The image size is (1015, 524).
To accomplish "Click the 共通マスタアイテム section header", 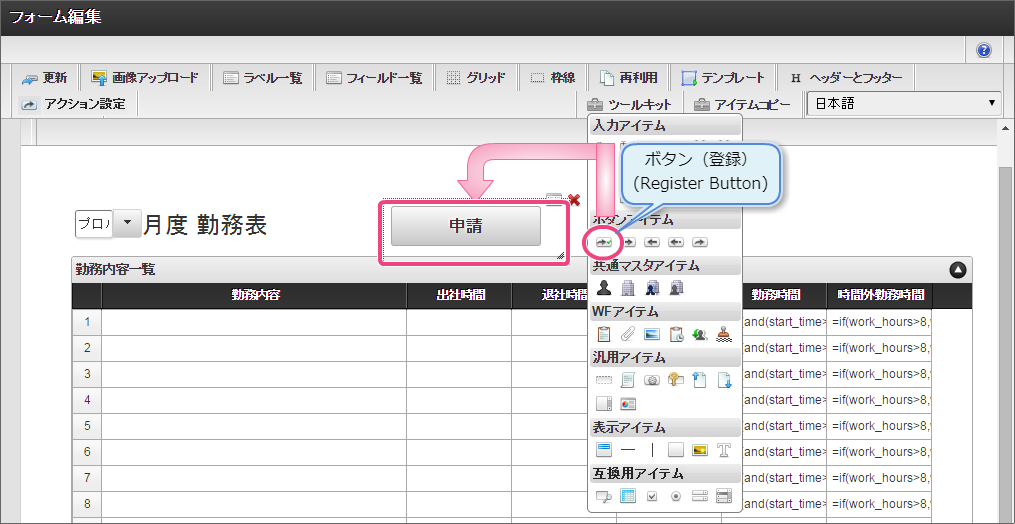I will [665, 266].
